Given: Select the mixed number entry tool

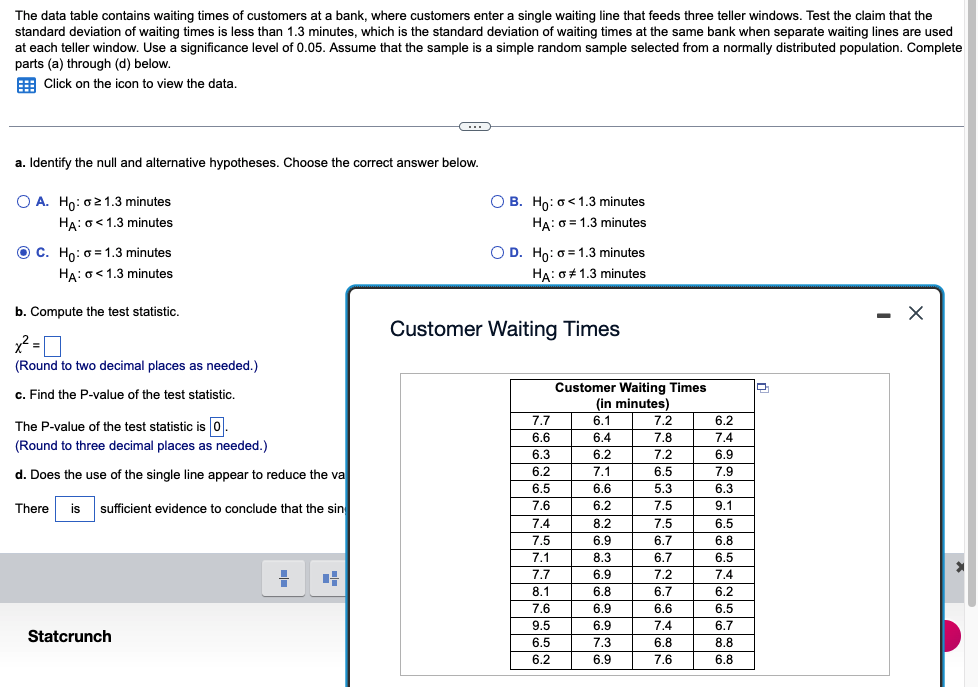Looking at the screenshot, I should tap(329, 577).
